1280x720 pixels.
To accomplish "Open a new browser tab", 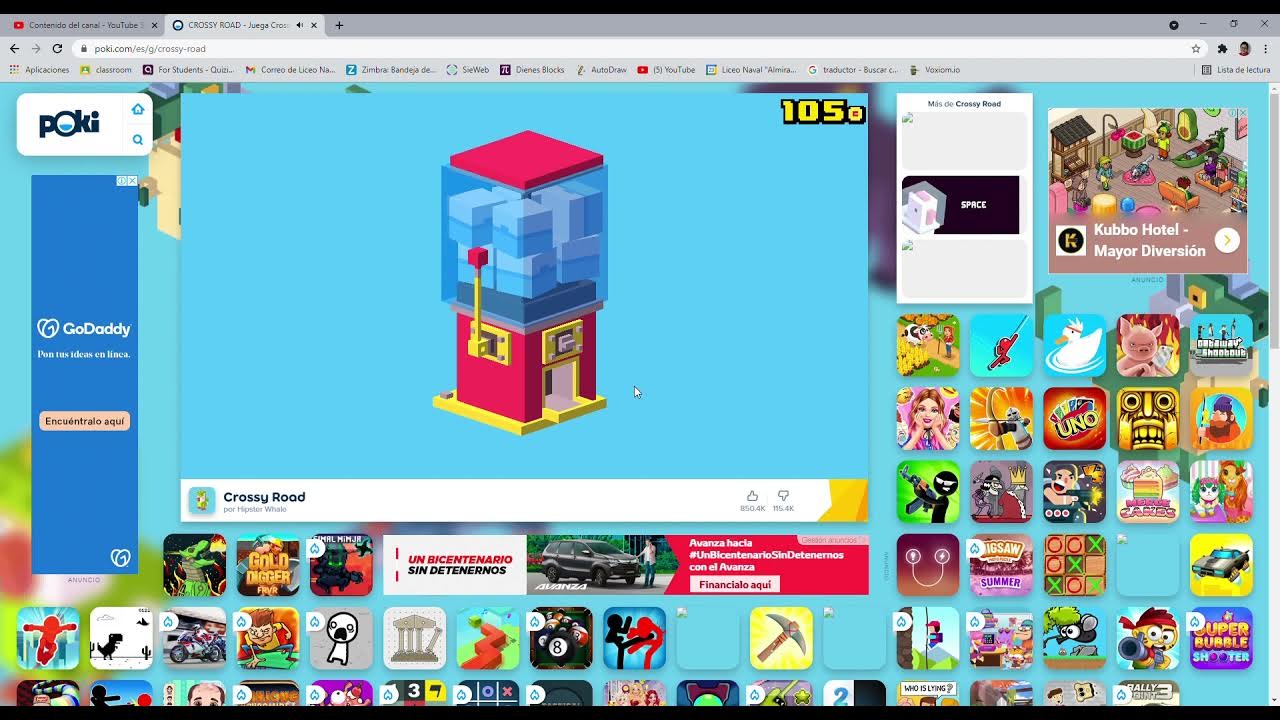I will point(339,25).
